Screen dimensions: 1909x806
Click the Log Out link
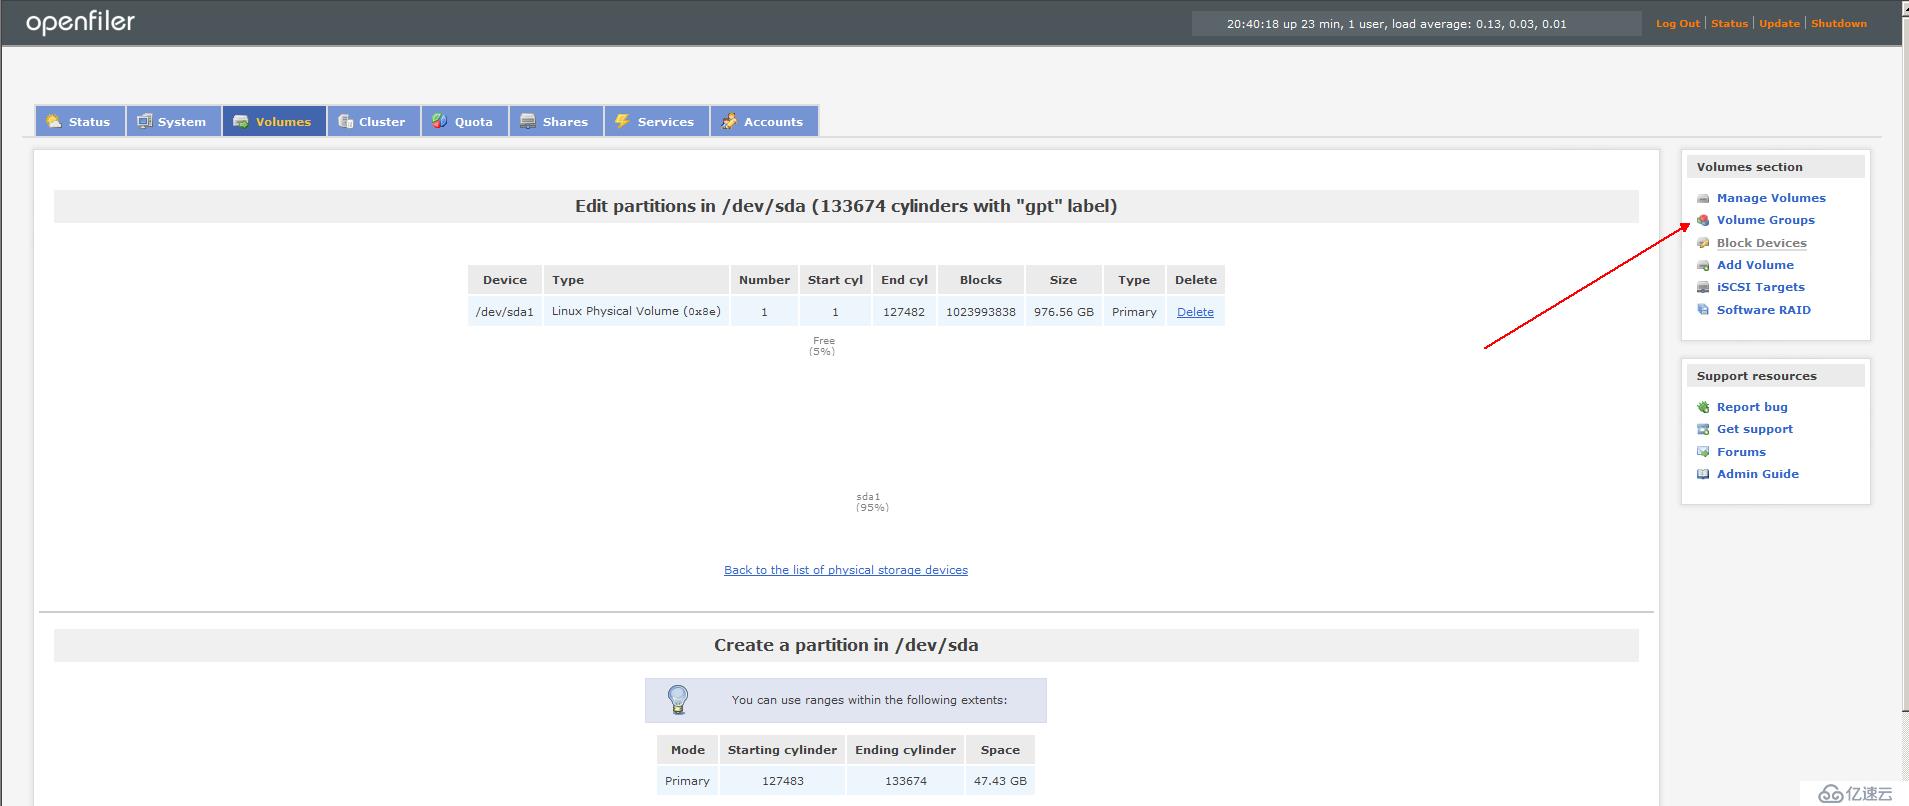(1677, 23)
